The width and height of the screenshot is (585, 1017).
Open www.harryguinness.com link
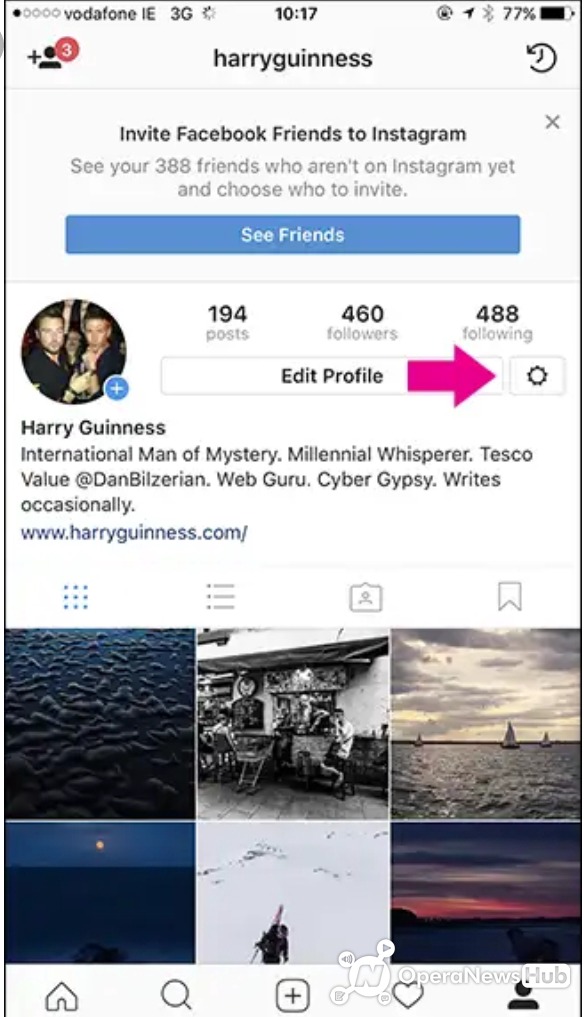134,533
